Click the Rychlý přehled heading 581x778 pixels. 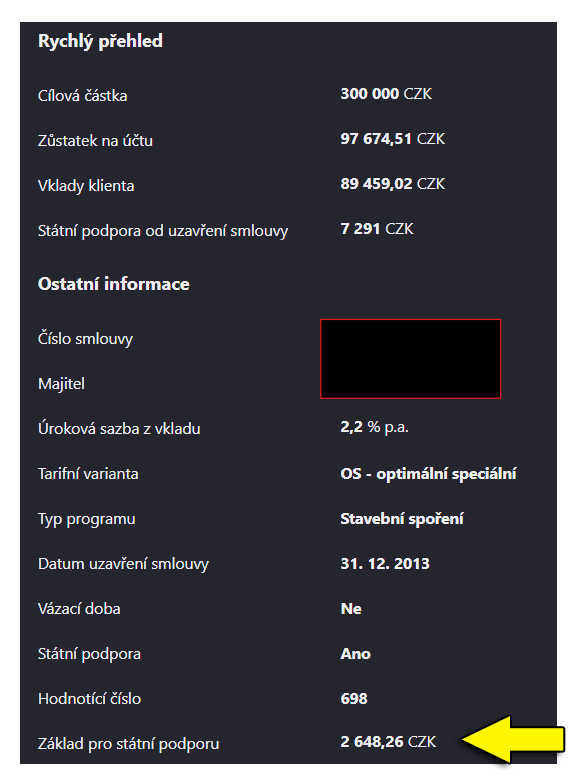(100, 41)
